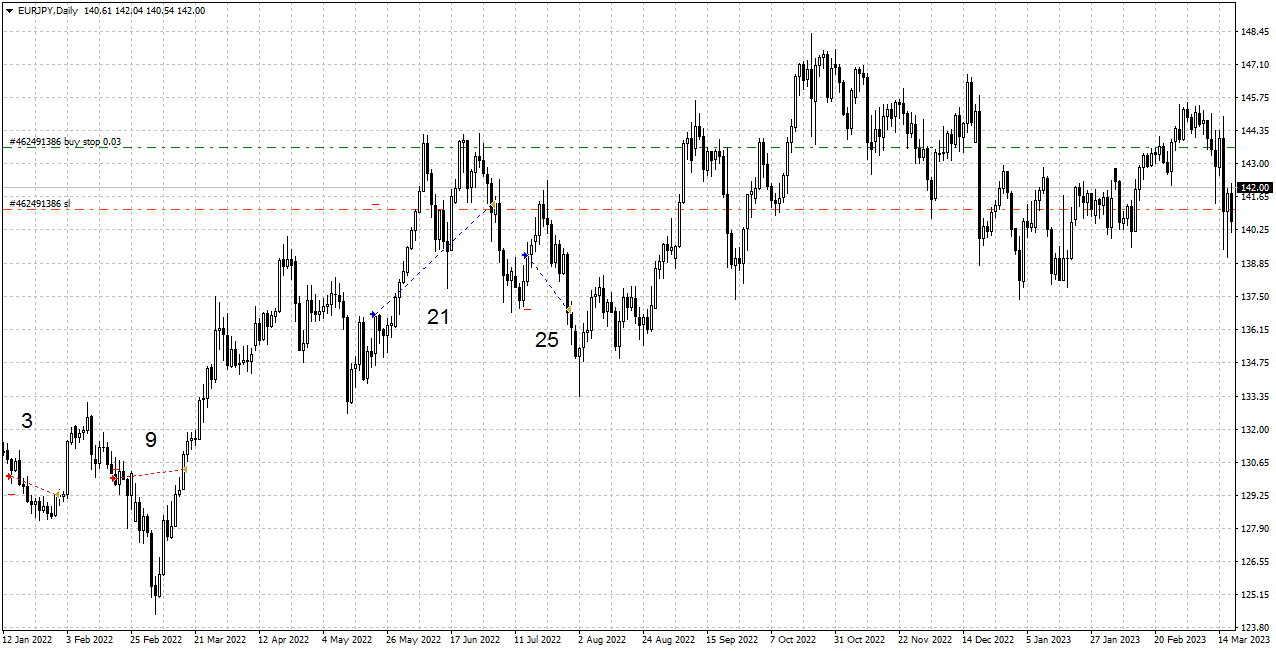Viewport: 1276px width, 651px height.
Task: Click the 25 Feb 2022 date label
Action: [x=156, y=639]
